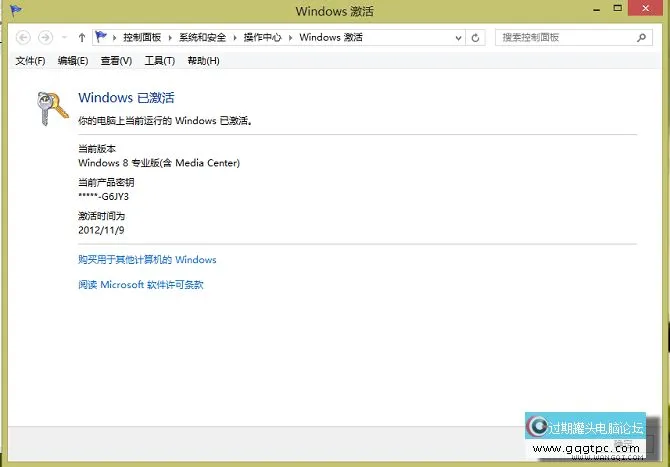The image size is (670, 467).
Task: Refresh the Windows 激活 page
Action: [475, 38]
